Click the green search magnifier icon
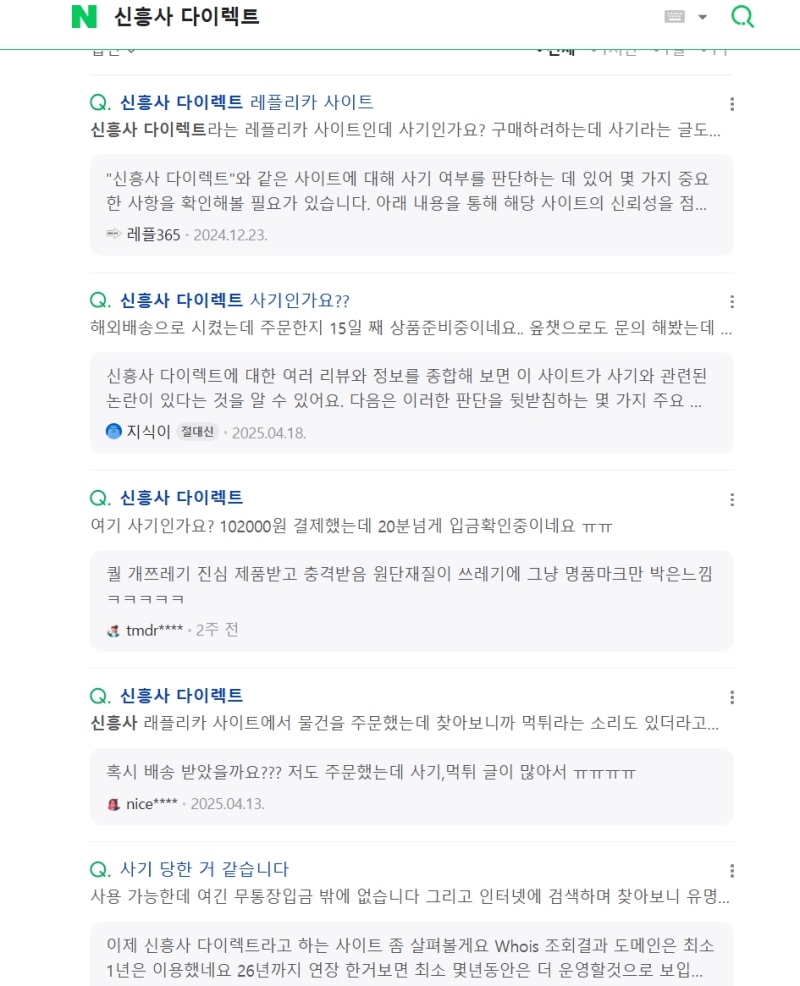 [x=742, y=17]
